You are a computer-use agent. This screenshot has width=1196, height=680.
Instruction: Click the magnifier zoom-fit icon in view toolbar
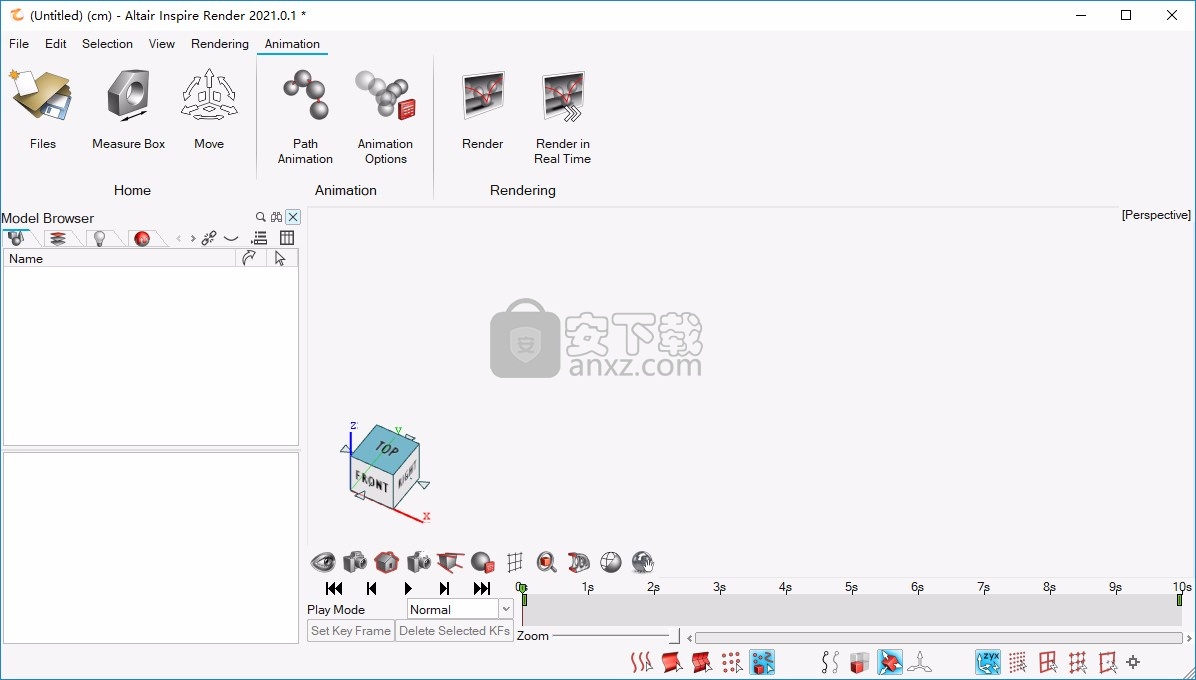(546, 563)
